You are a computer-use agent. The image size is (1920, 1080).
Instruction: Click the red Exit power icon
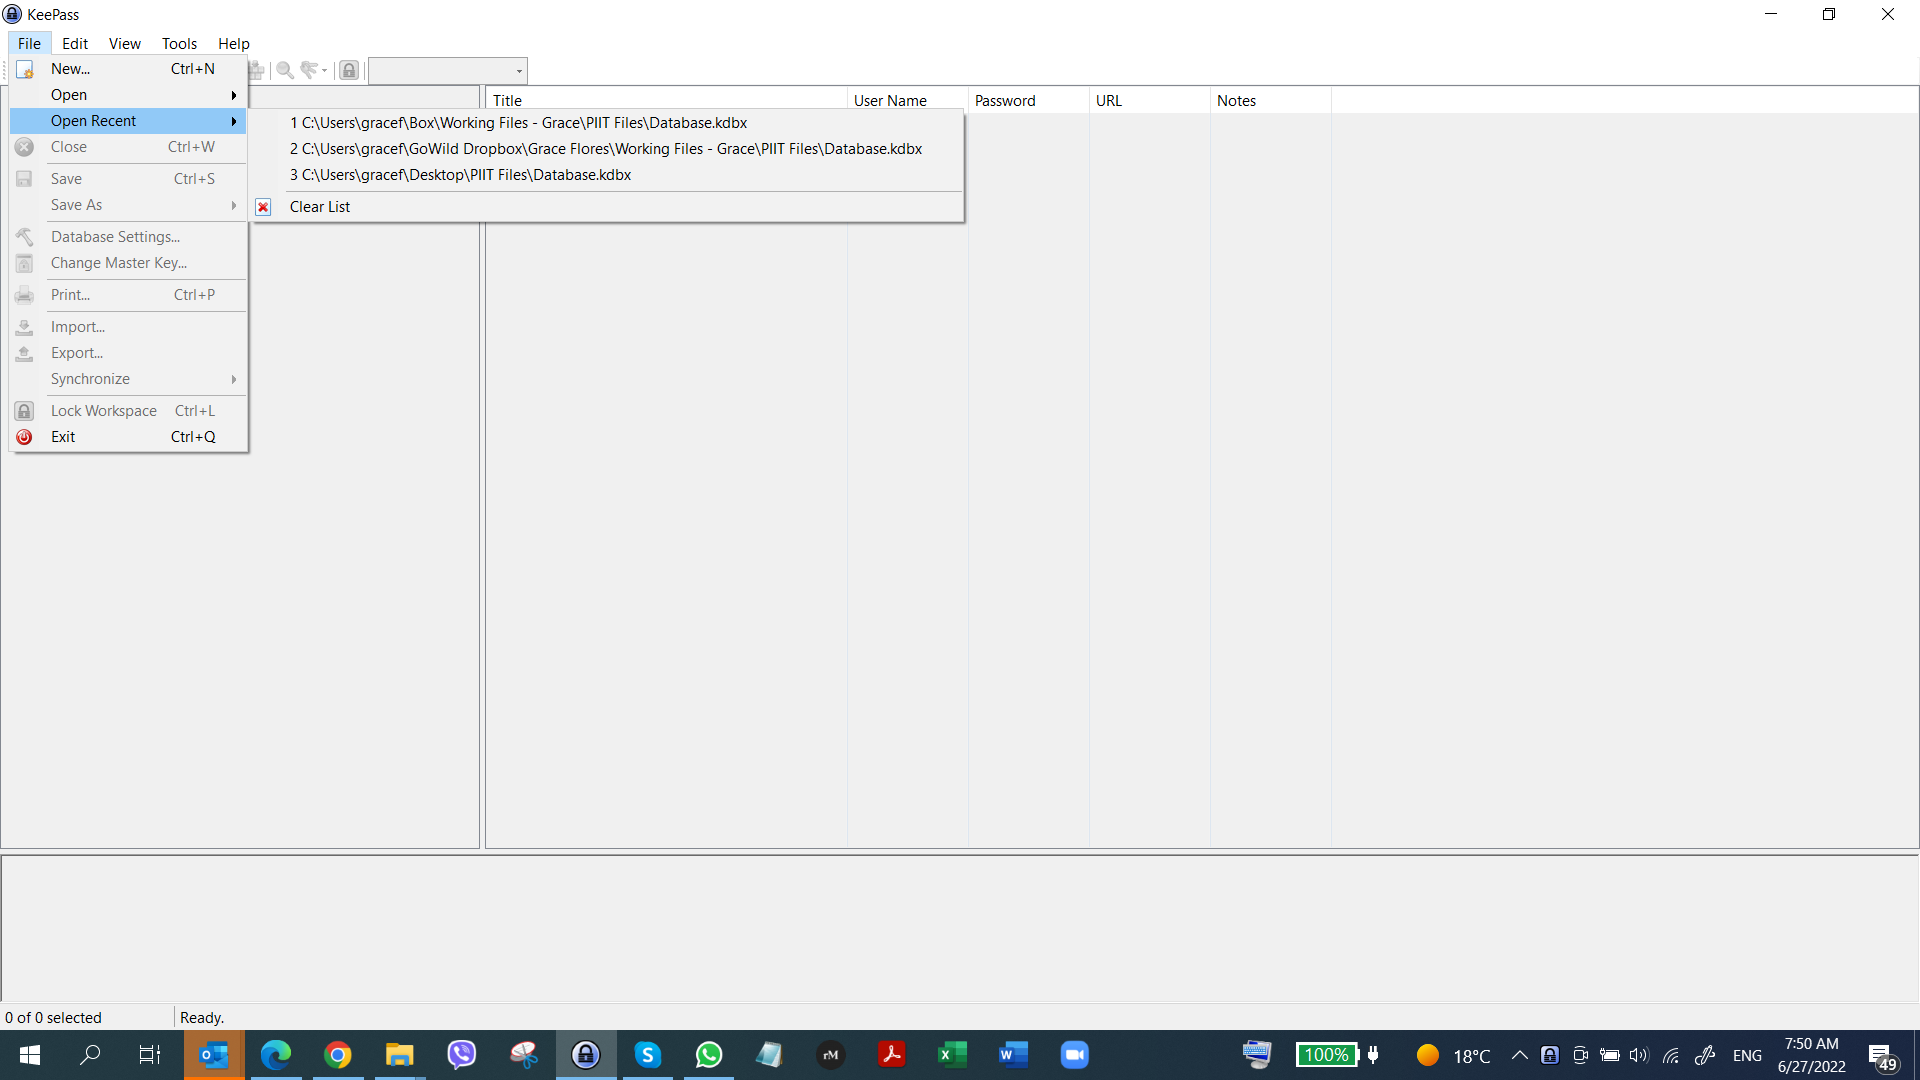tap(25, 437)
